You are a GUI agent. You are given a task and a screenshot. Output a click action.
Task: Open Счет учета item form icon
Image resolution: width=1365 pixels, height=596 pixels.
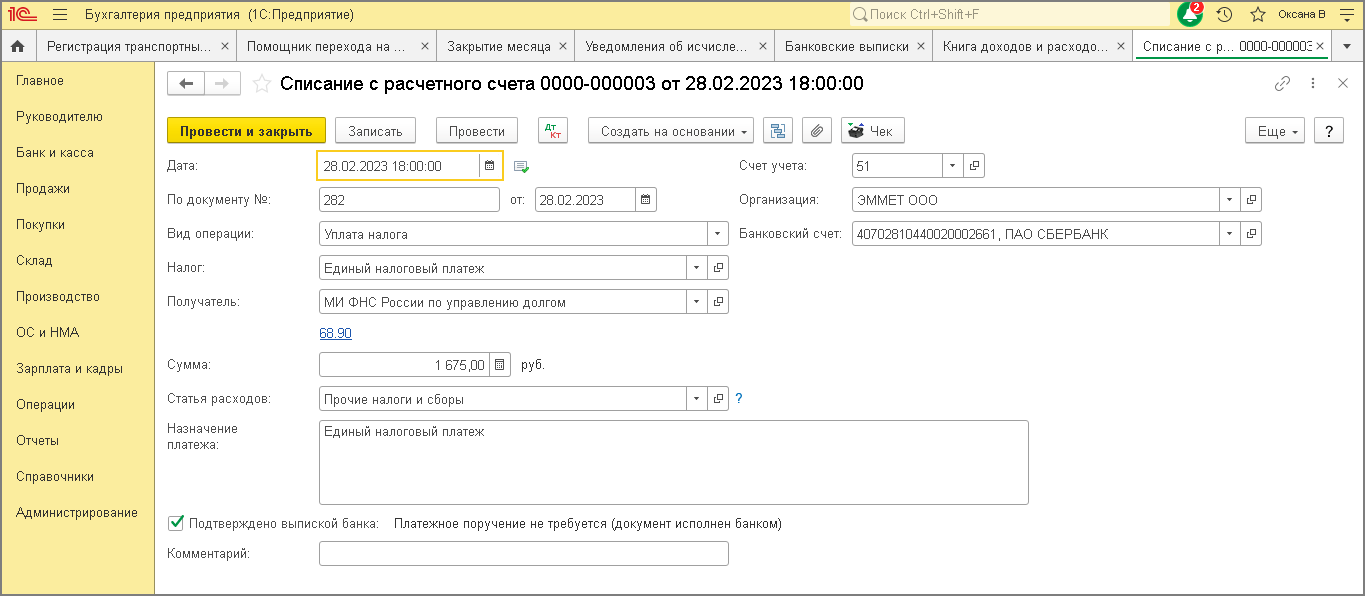(x=975, y=166)
